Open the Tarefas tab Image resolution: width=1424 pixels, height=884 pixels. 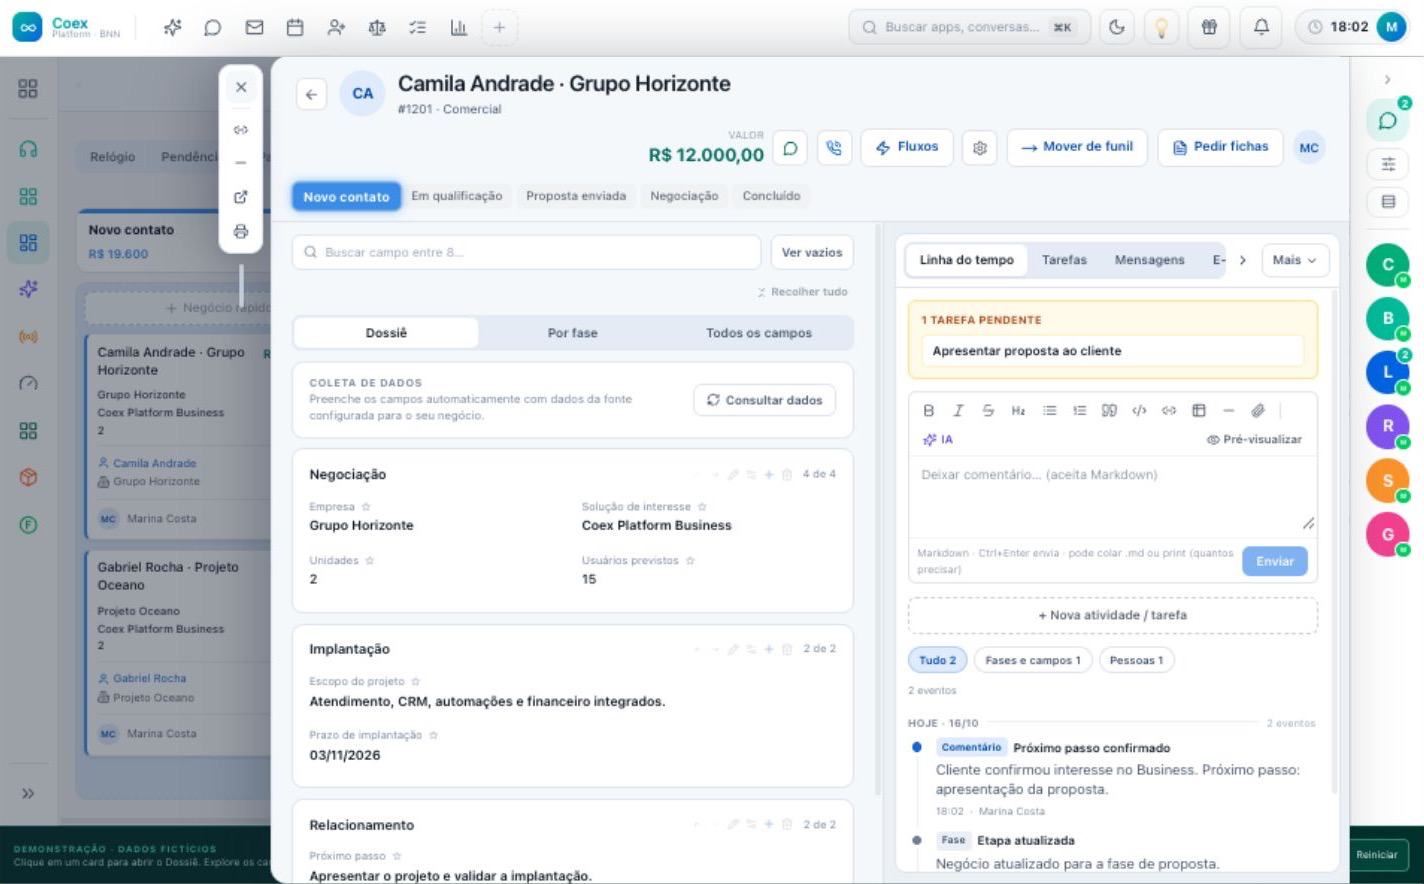[1064, 260]
